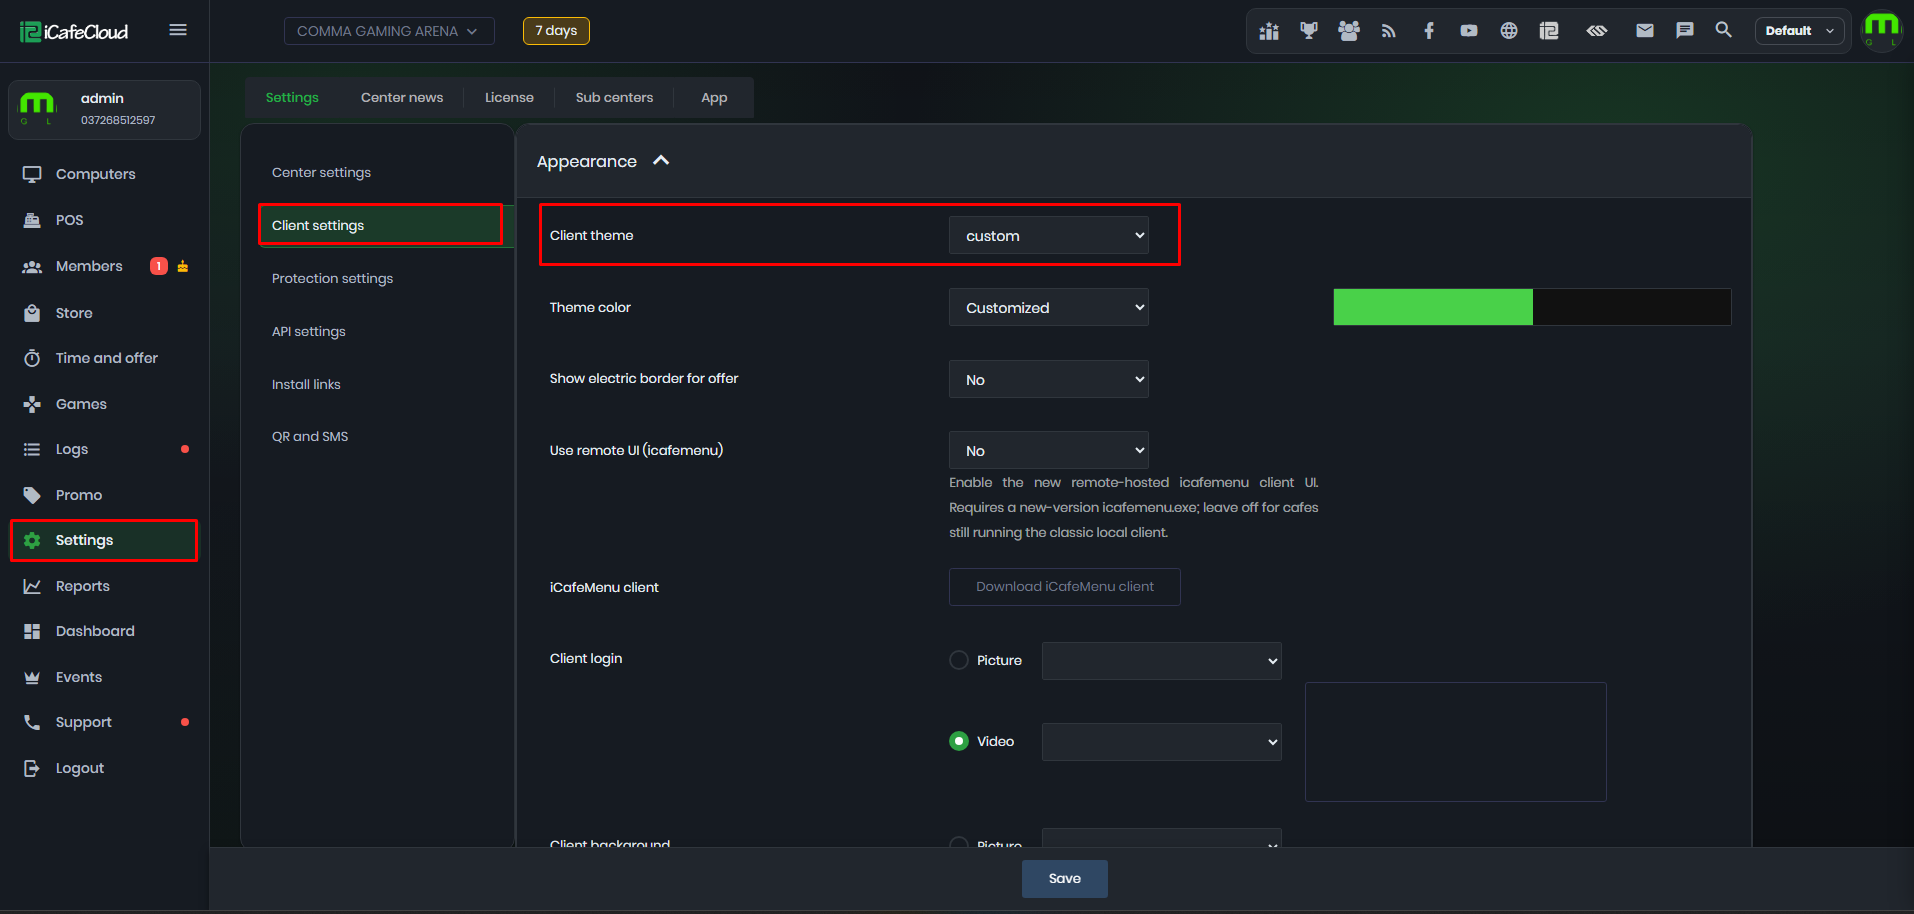The width and height of the screenshot is (1914, 914).
Task: Click the iCafeCloud logo at top left
Action: 74,32
